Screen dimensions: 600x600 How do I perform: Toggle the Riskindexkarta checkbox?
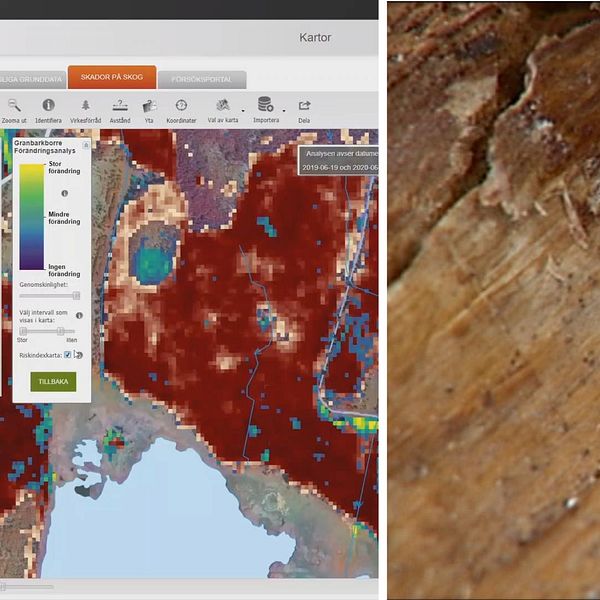tap(68, 355)
